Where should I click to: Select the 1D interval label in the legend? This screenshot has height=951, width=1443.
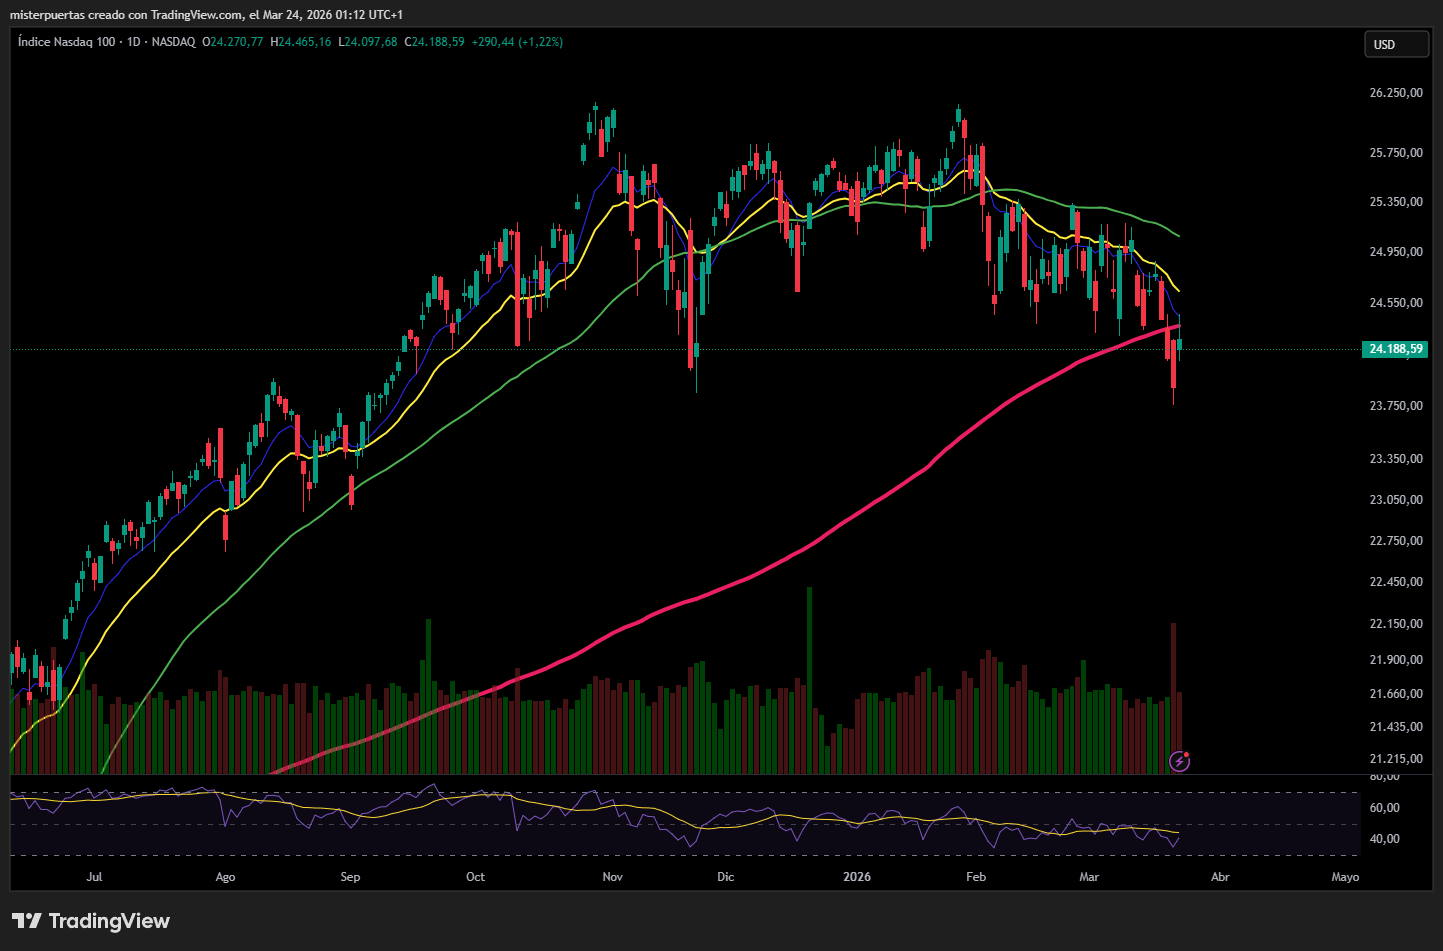(133, 42)
